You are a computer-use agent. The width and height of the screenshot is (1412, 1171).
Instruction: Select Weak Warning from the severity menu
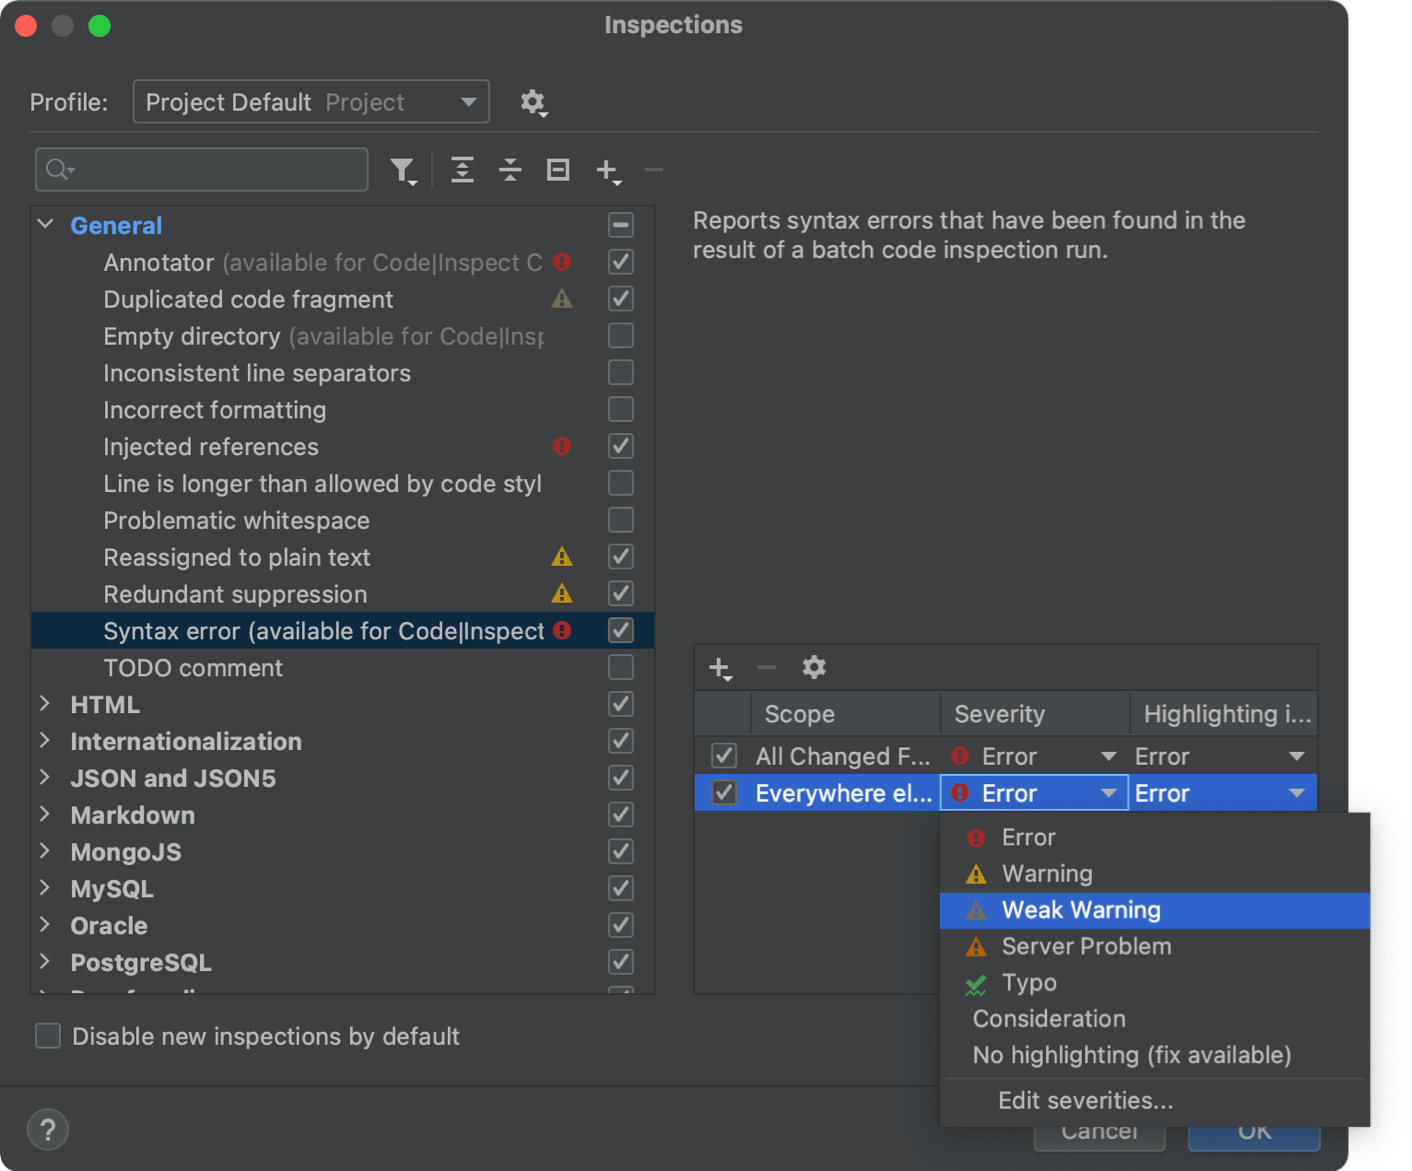point(1080,910)
